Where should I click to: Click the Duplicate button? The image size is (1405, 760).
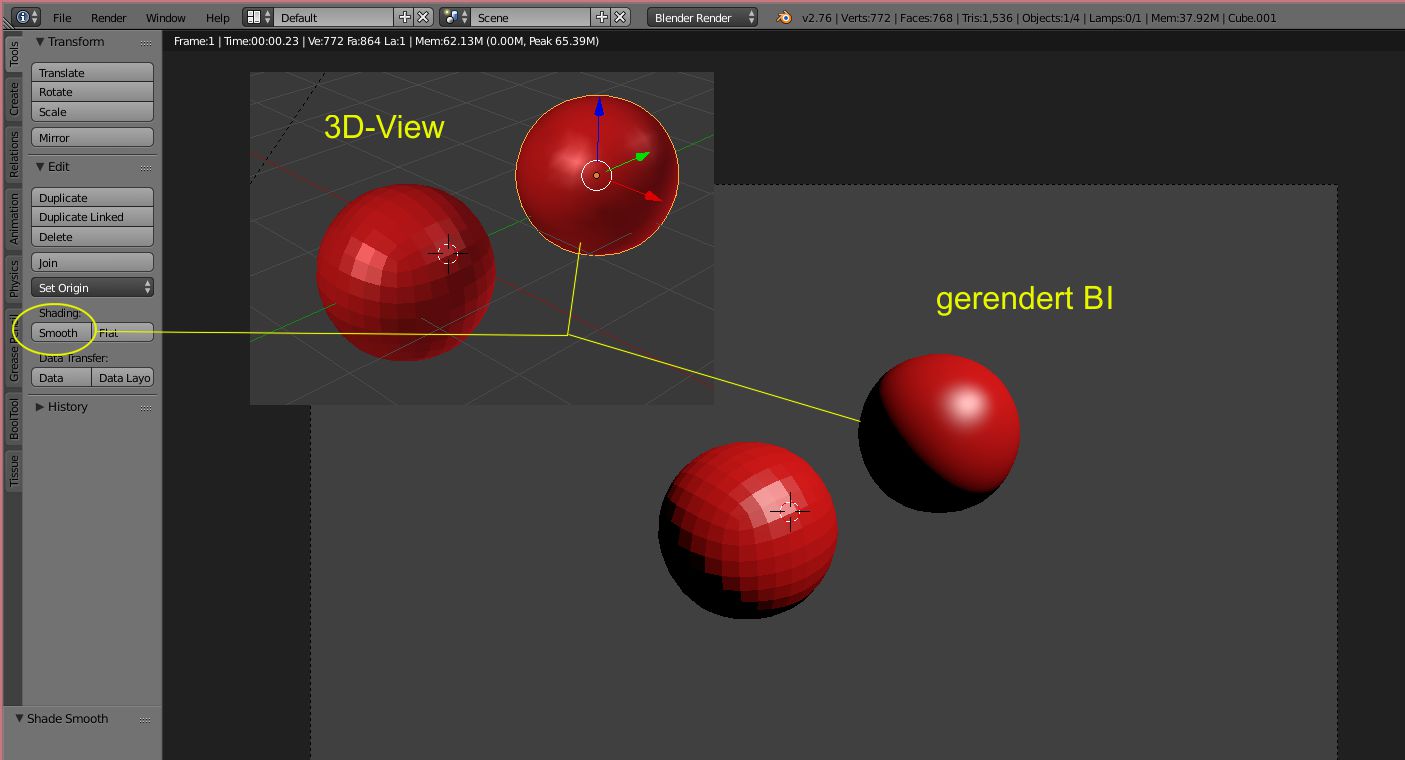tap(92, 197)
